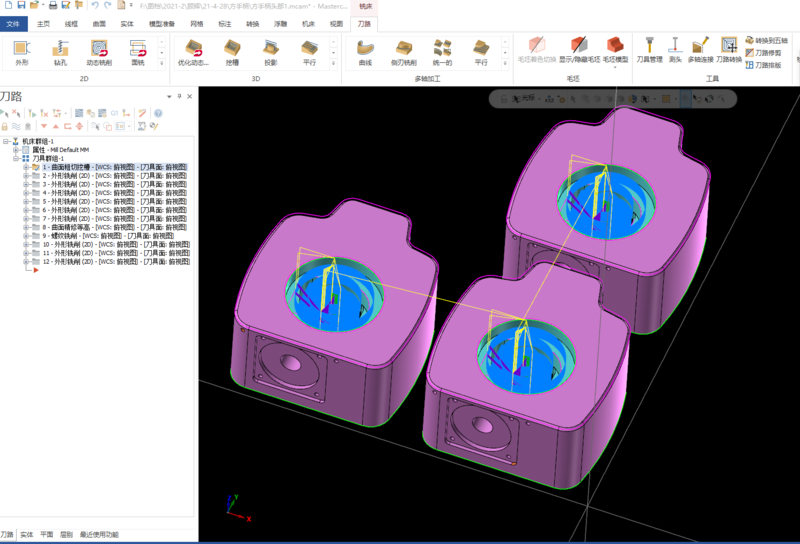
Task: Toggle lock on selected operations icon
Action: [x=5, y=126]
